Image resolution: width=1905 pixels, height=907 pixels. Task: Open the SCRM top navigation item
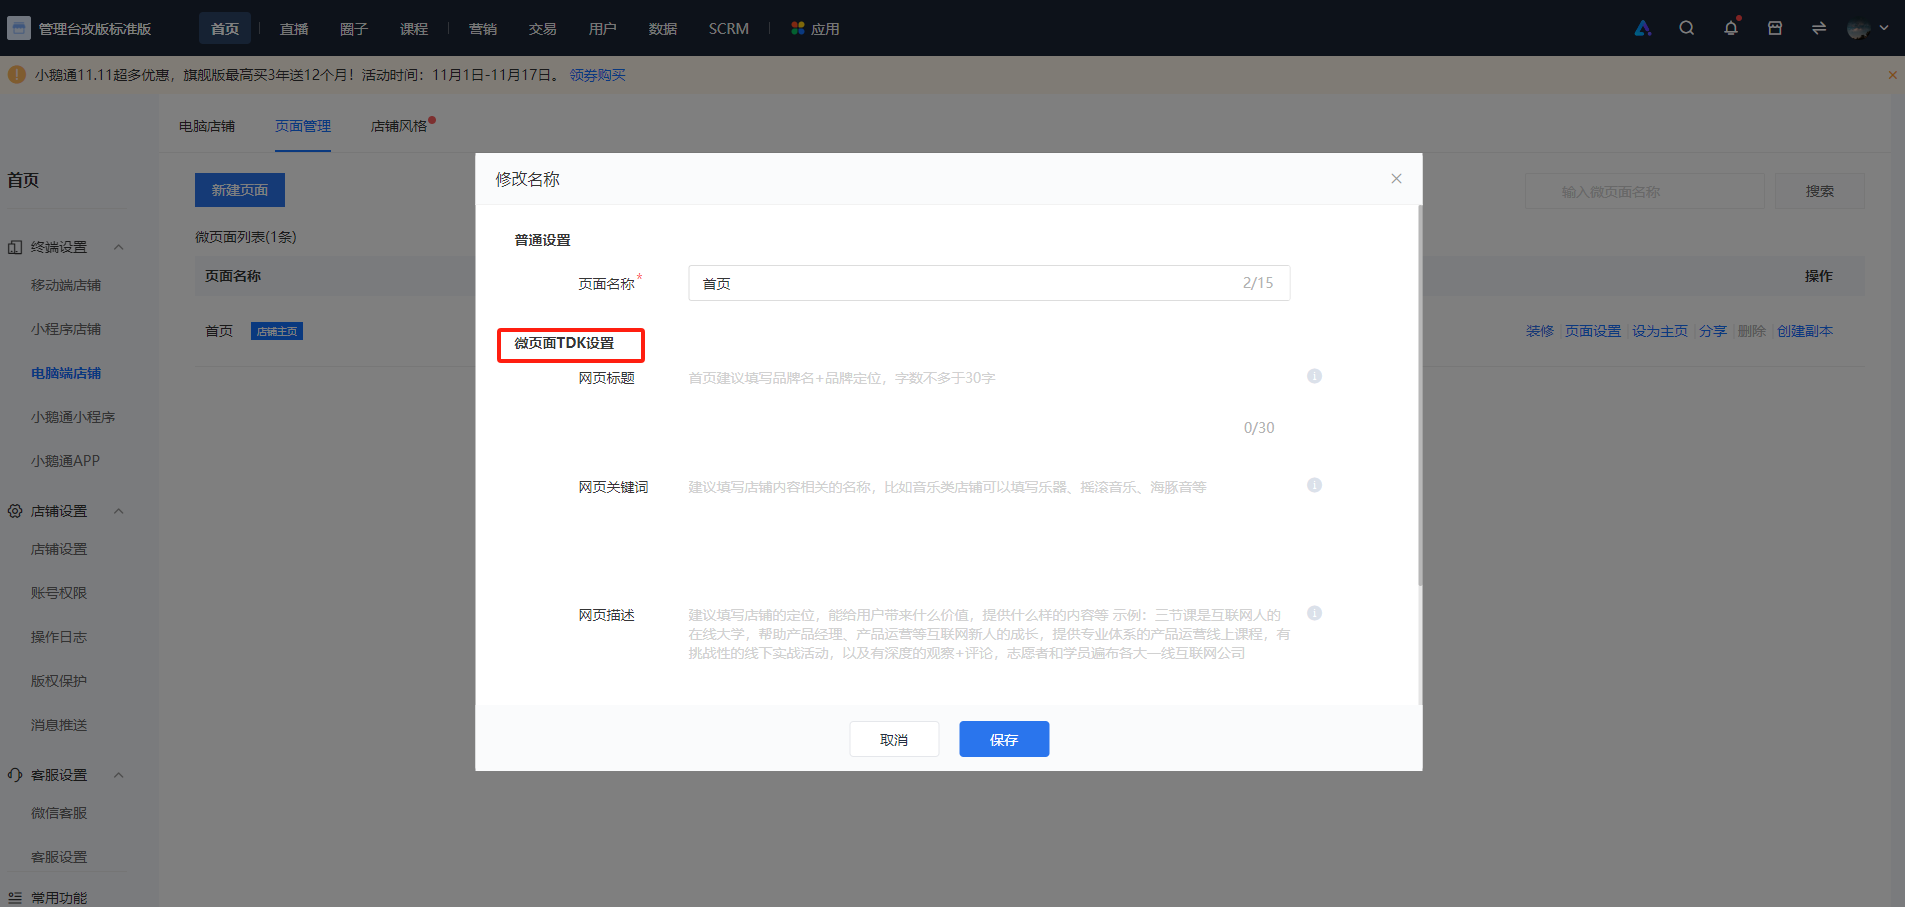(729, 29)
